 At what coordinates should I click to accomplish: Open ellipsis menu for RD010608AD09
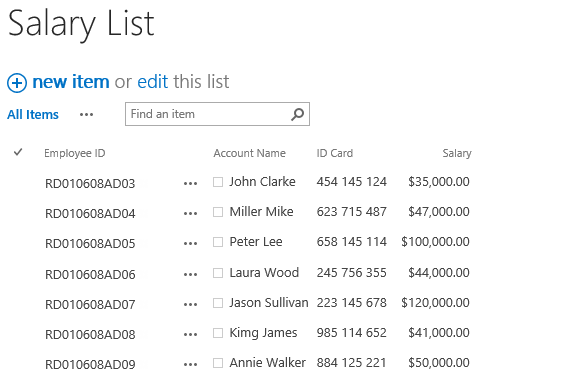(190, 364)
